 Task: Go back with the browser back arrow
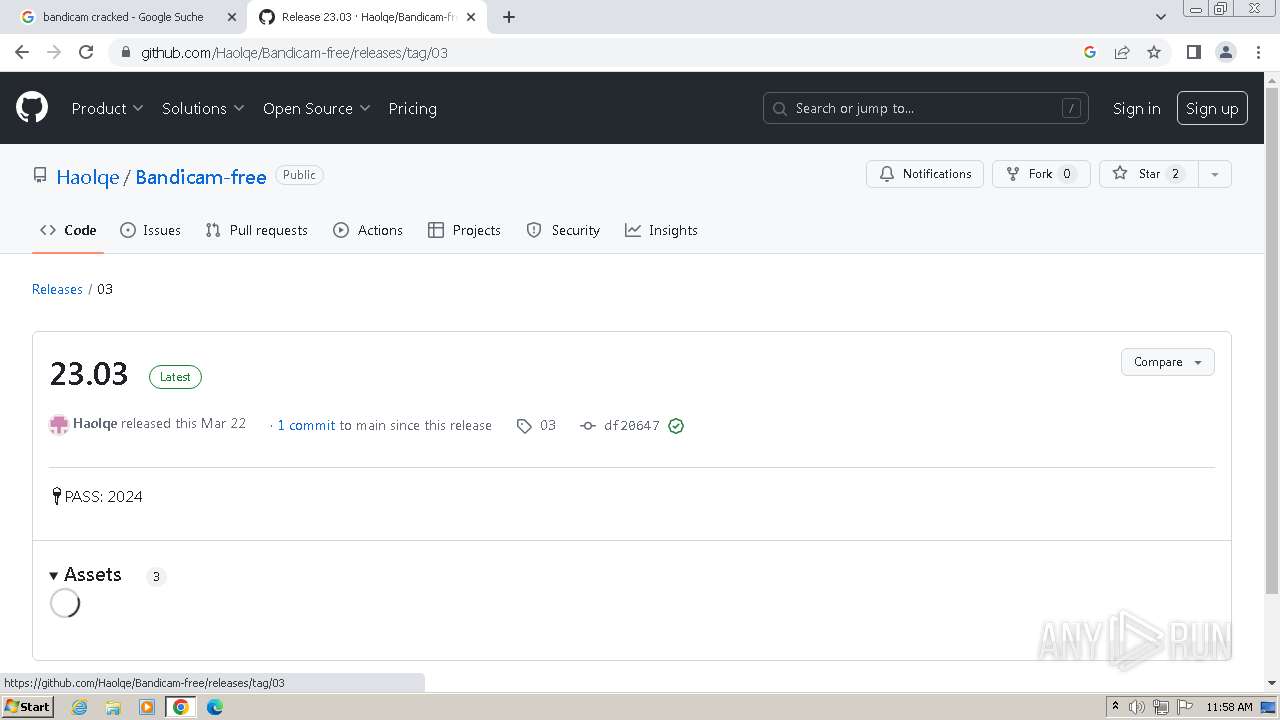(x=22, y=52)
